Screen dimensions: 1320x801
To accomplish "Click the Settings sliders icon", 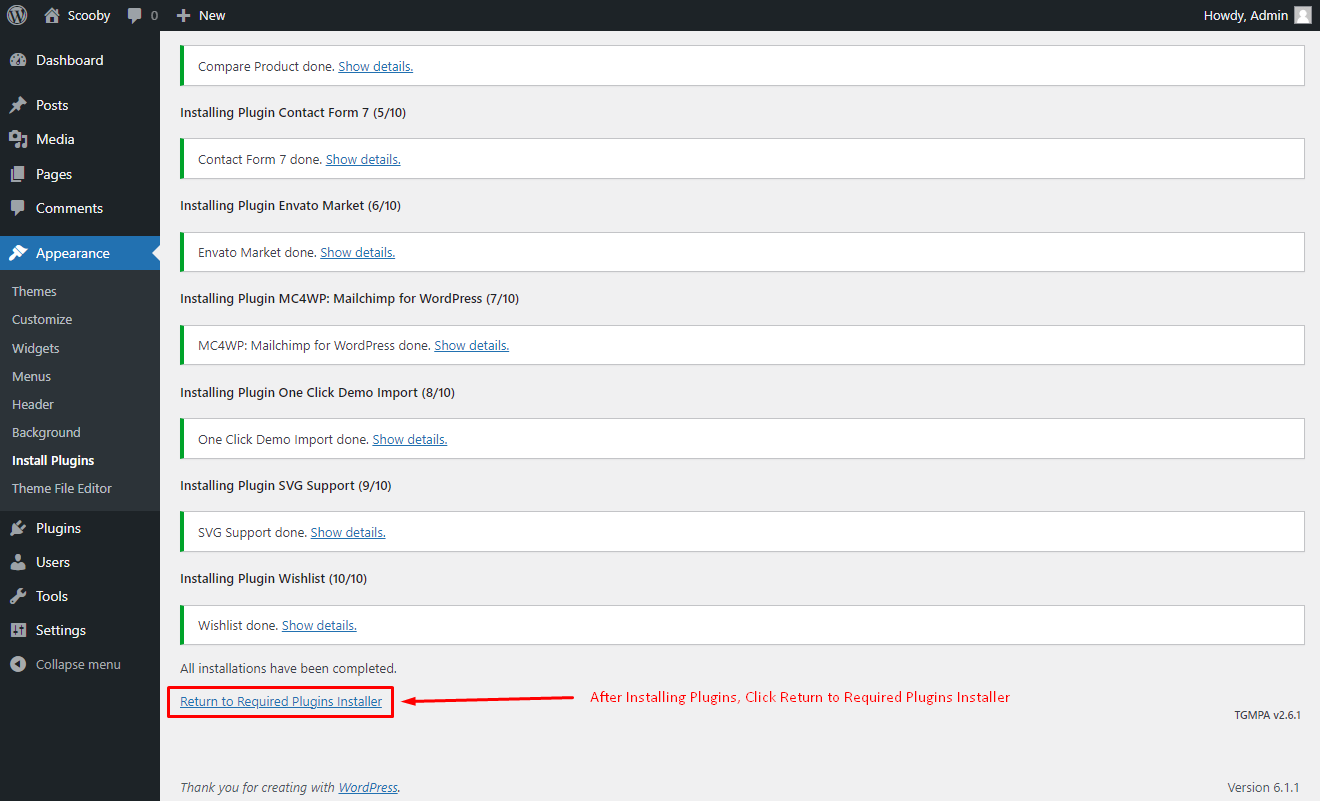I will click(x=18, y=630).
